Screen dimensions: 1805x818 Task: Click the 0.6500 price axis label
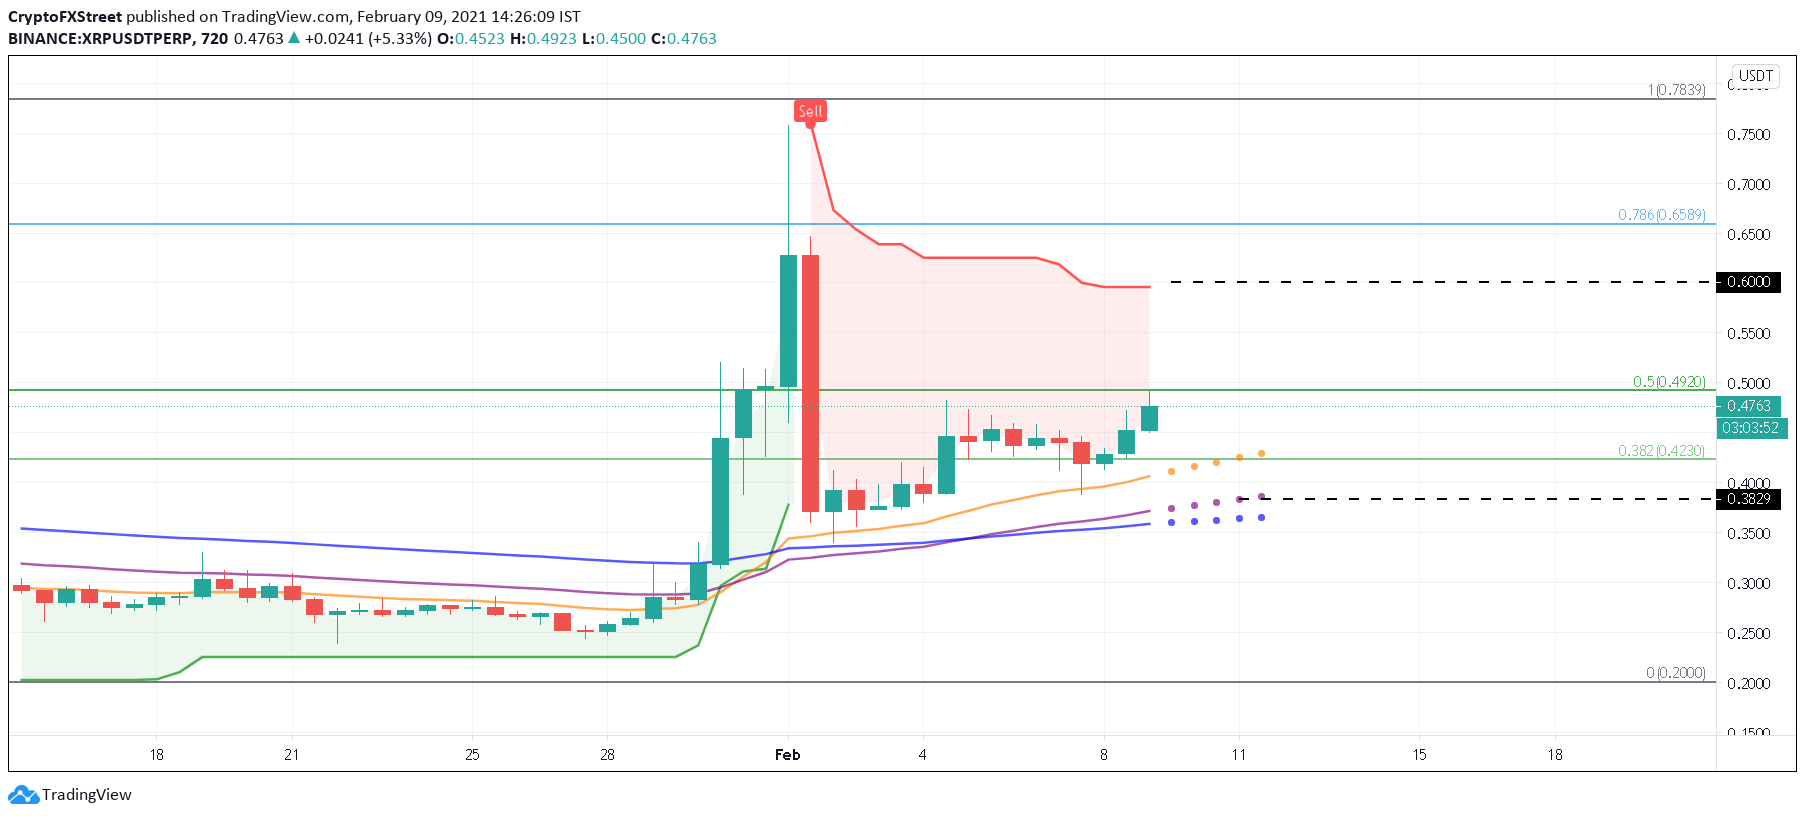pos(1749,235)
